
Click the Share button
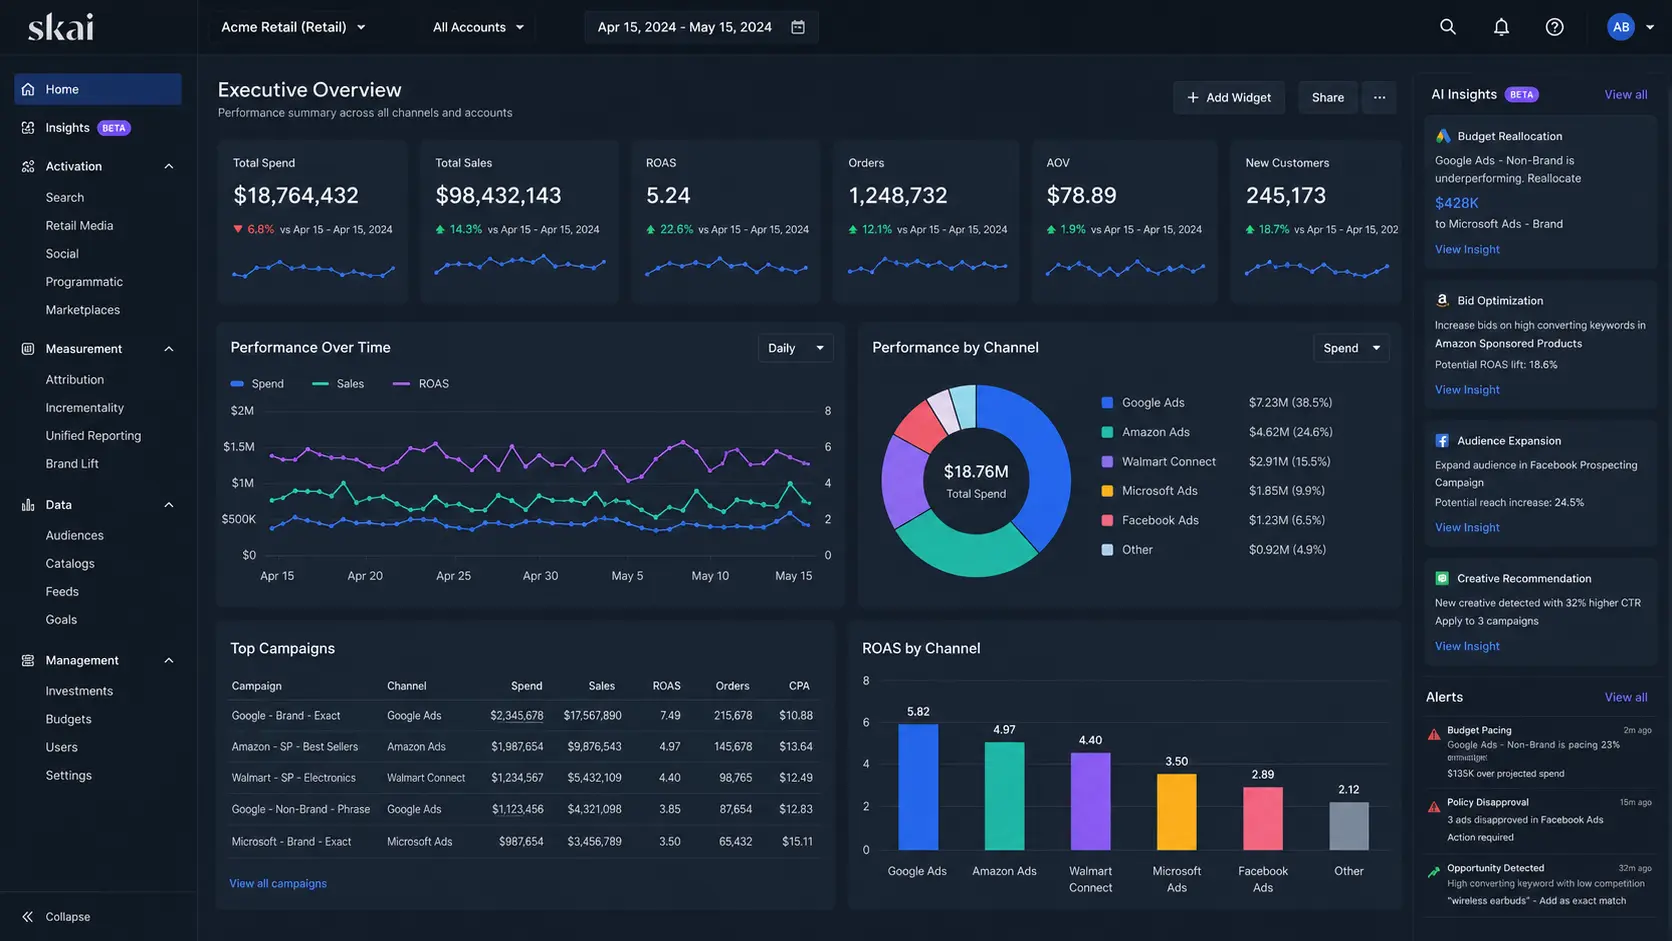1327,97
